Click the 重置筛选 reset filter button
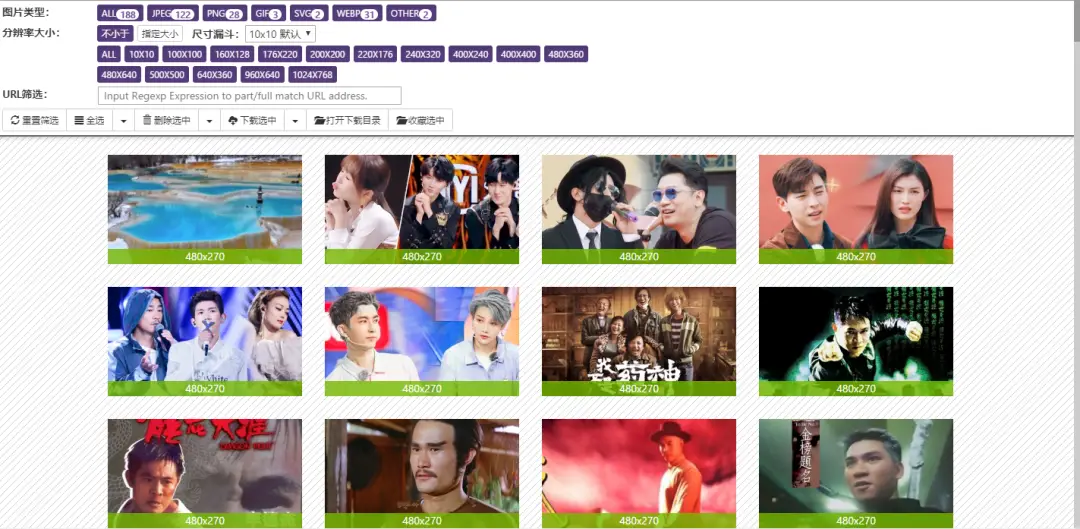 [34, 120]
